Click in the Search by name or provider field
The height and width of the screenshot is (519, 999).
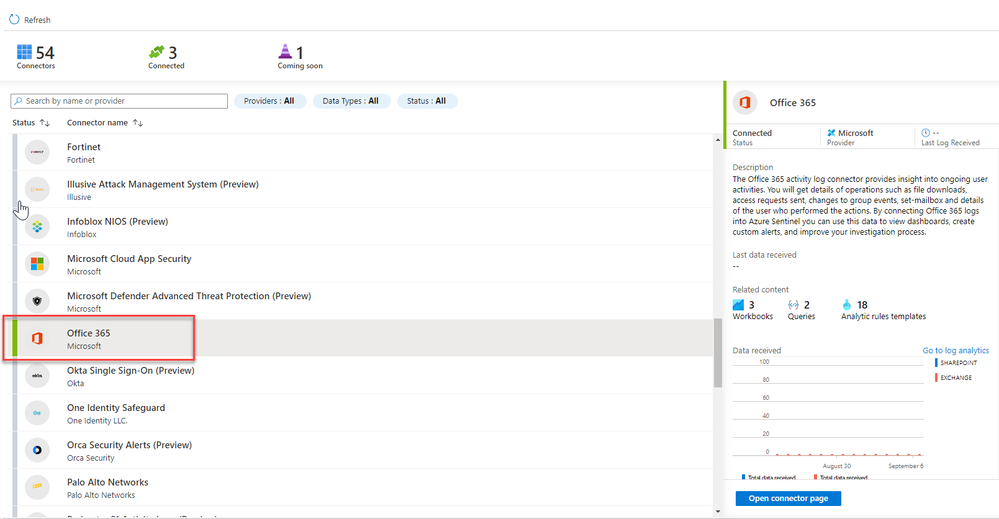pyautogui.click(x=119, y=101)
